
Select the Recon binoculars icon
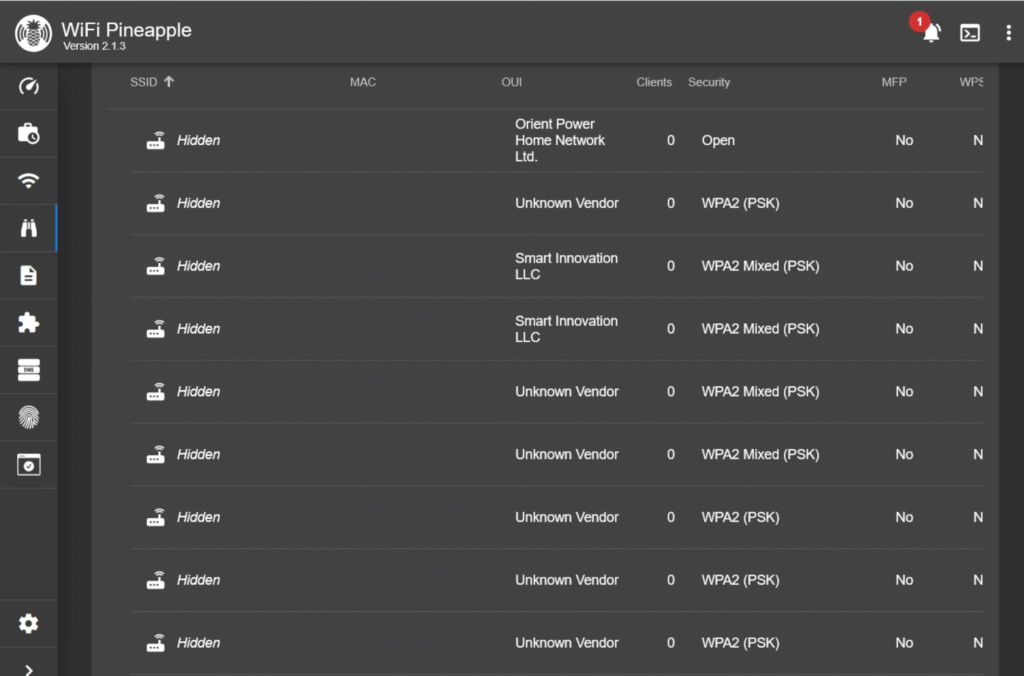pos(29,228)
